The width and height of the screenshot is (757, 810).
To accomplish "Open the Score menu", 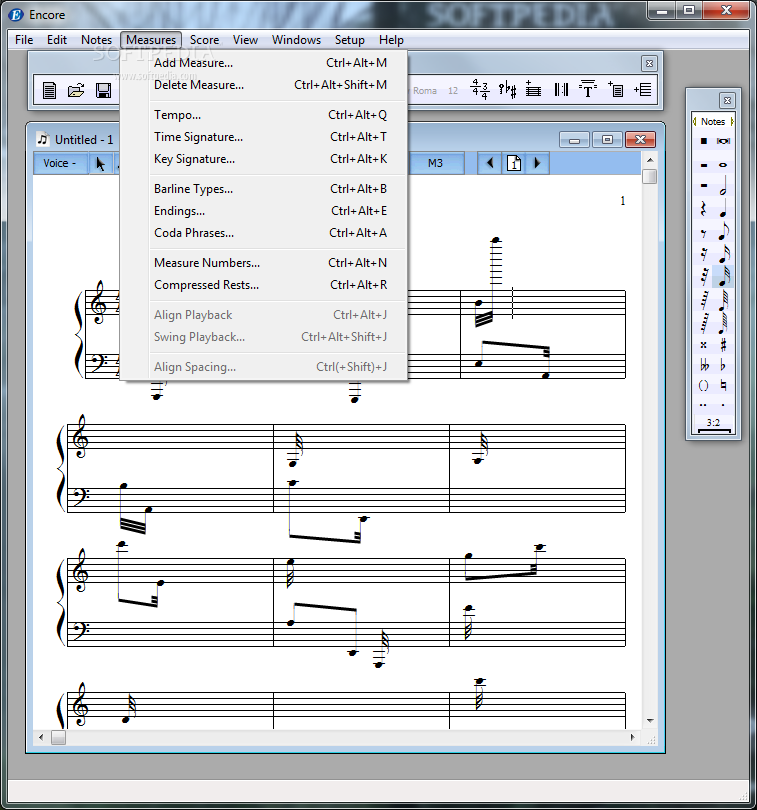I will pos(204,40).
